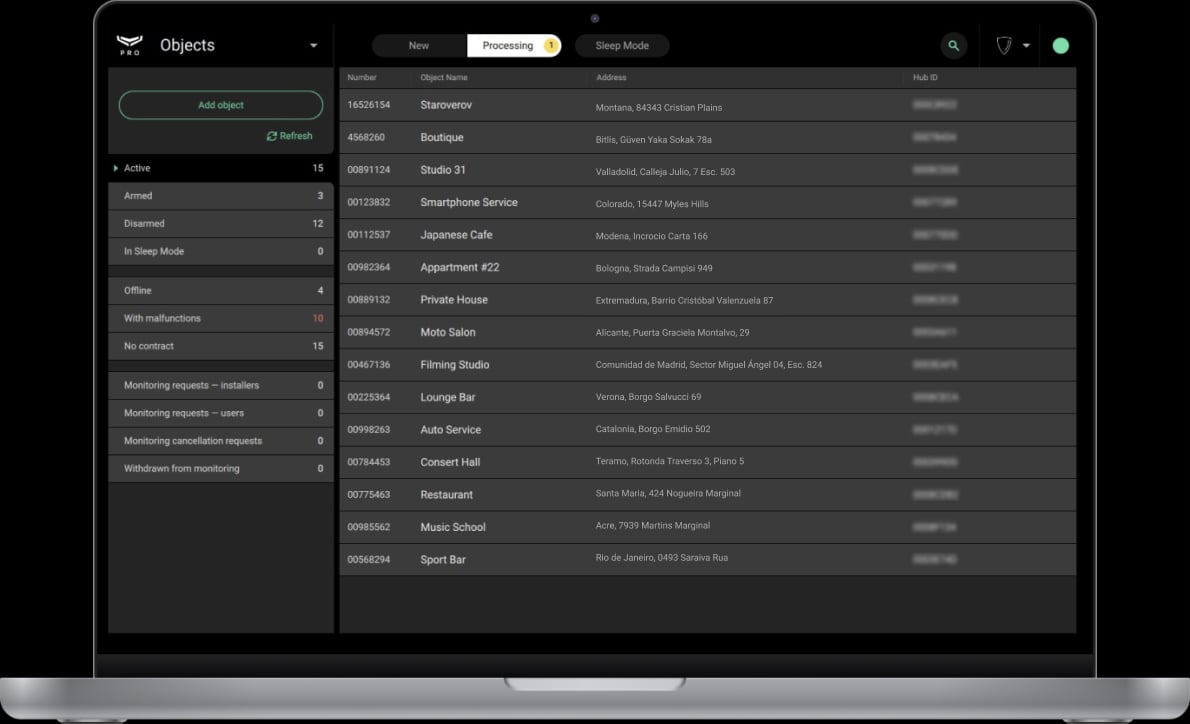Switch to the New tab
Screen dimensions: 1190x724
[x=419, y=45]
